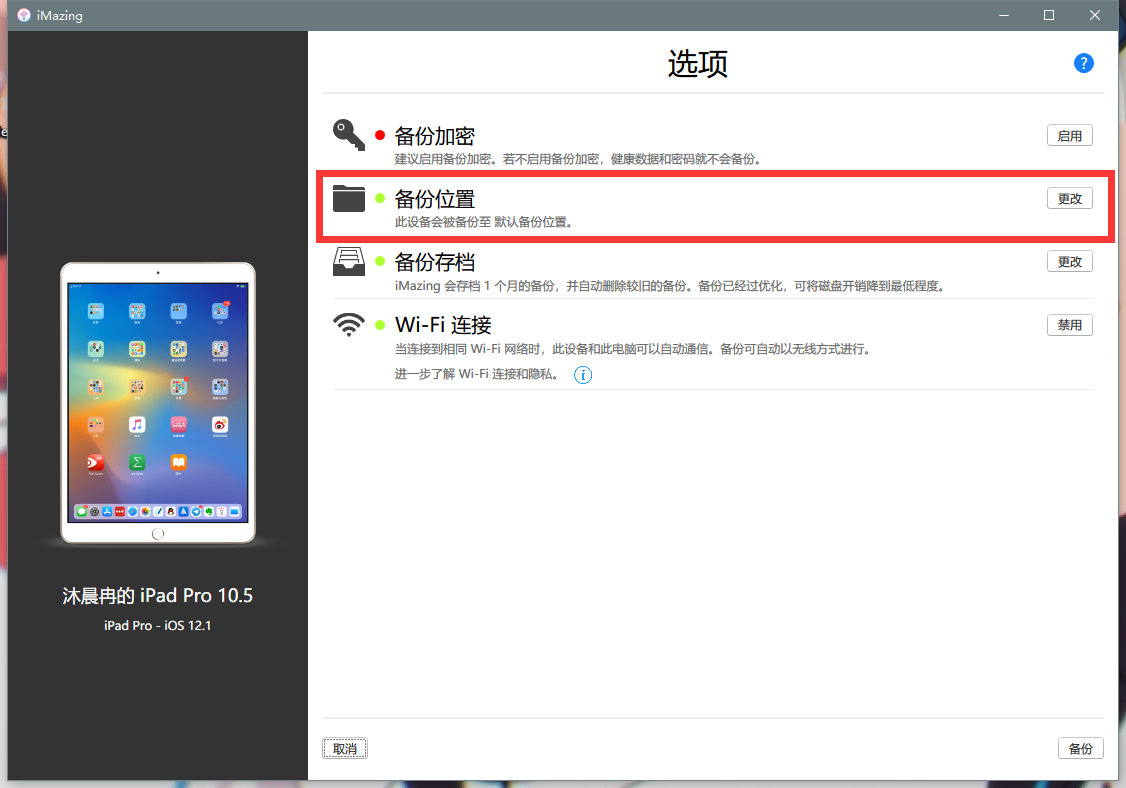The width and height of the screenshot is (1126, 788).
Task: Click the device name 沐晨冉的 iPad Pro 10.5
Action: click(158, 596)
